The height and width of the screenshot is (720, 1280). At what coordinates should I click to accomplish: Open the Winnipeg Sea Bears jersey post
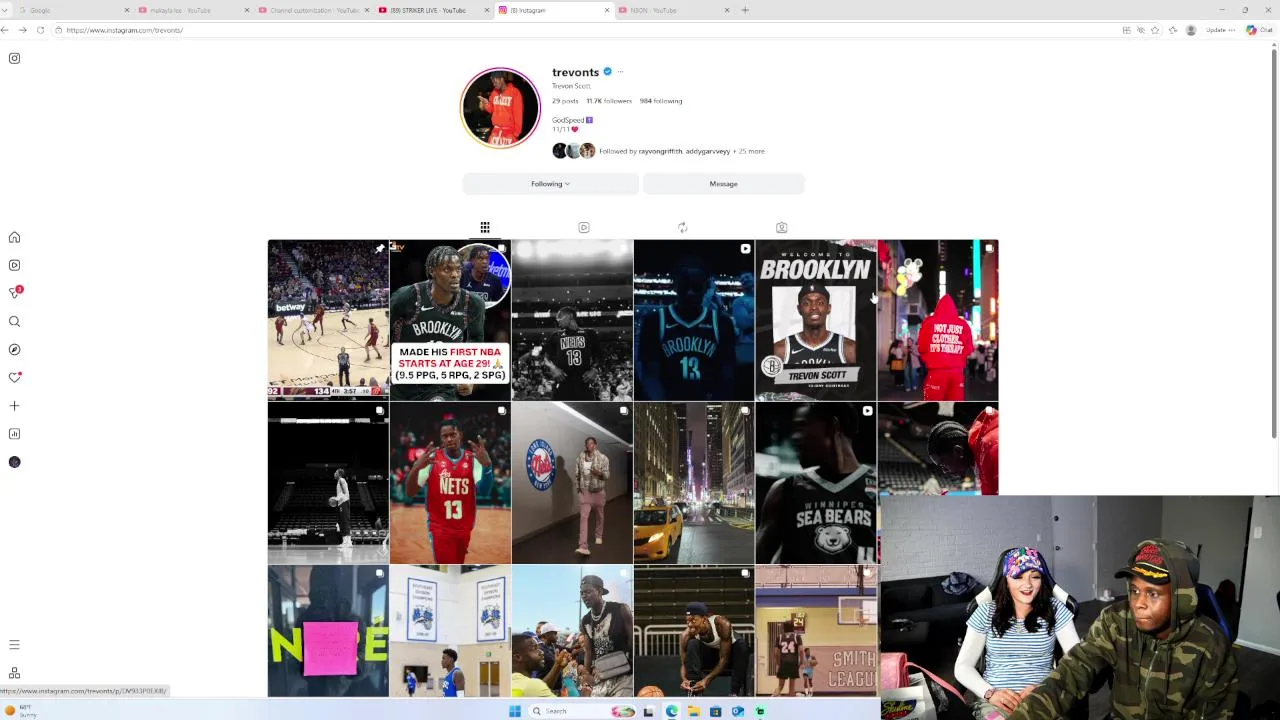(816, 483)
